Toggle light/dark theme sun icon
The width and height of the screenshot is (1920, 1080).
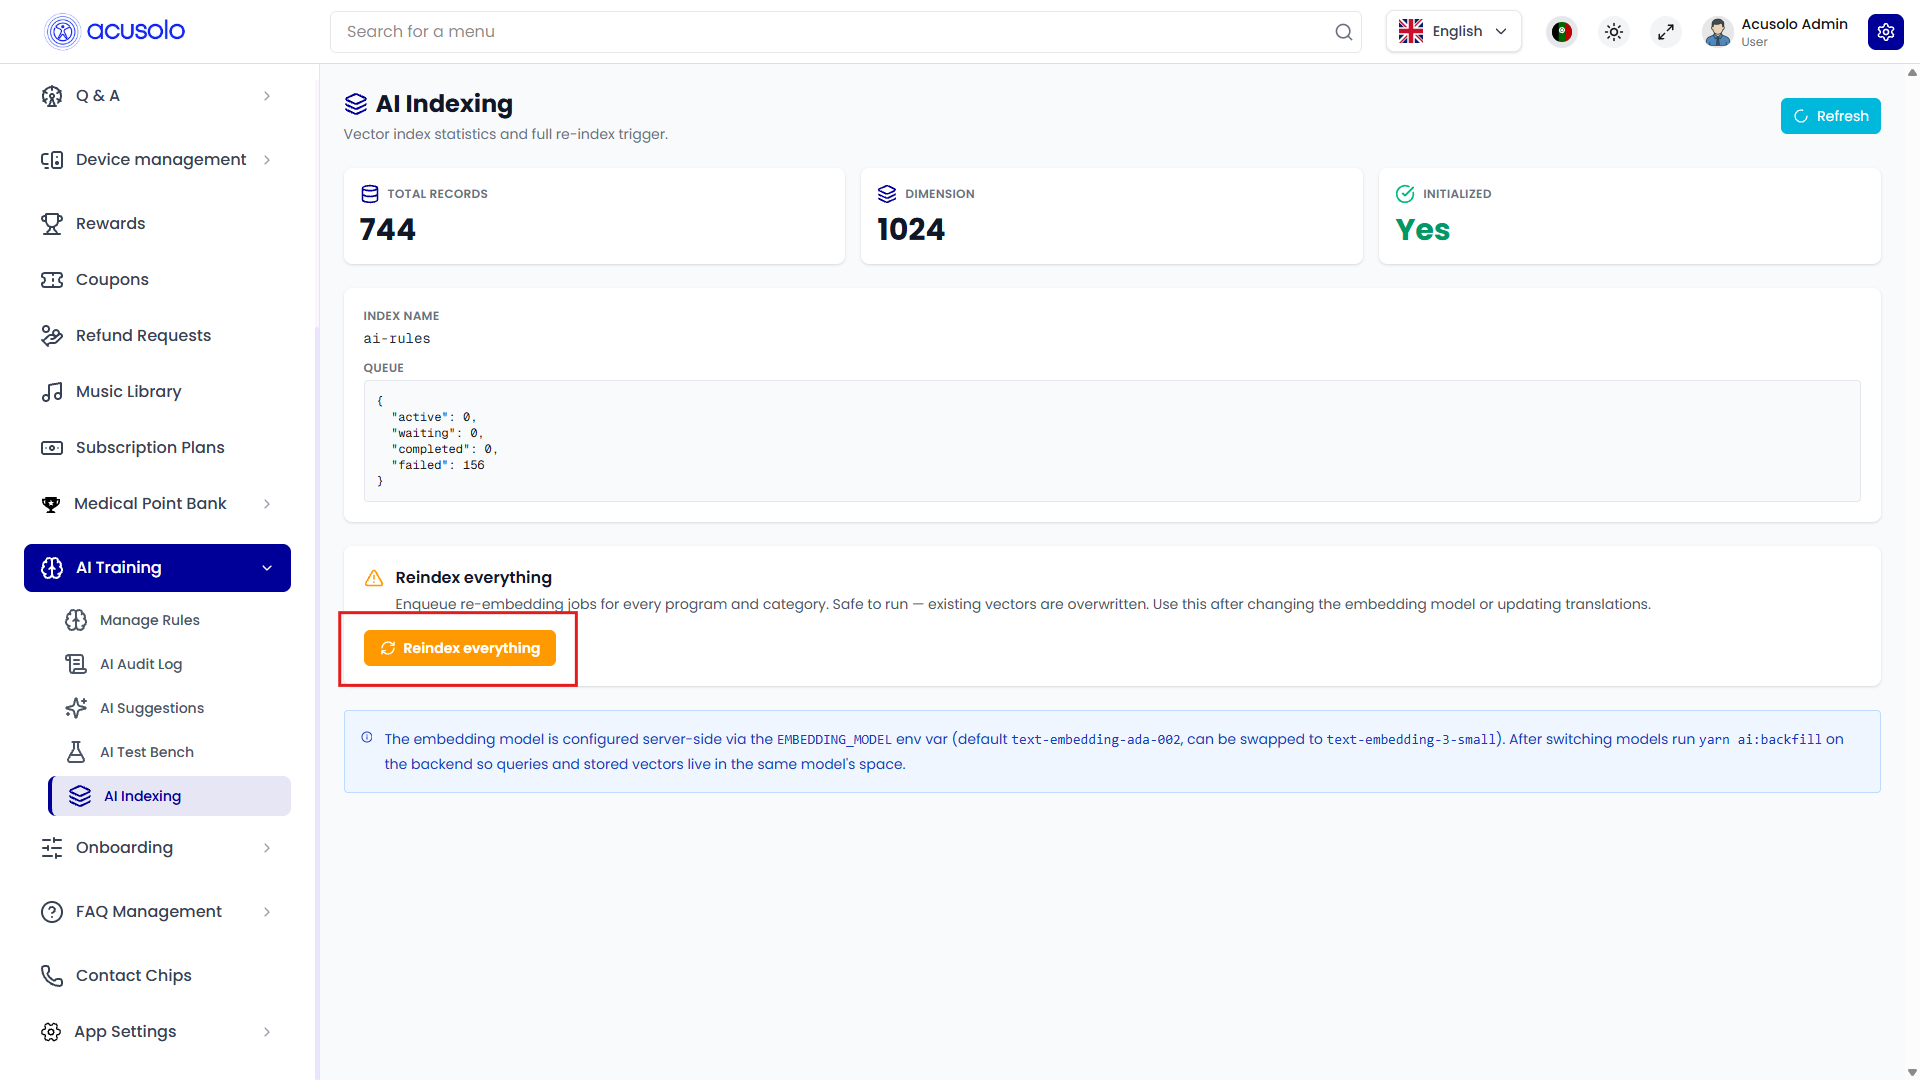(1613, 32)
